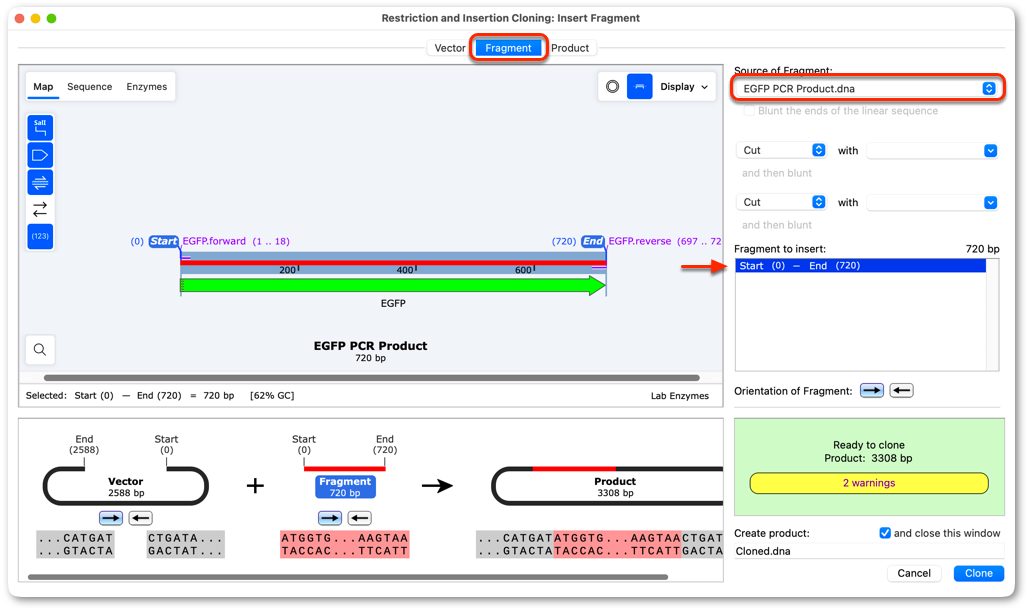Toggle the (123) numbering icon
1026x608 pixels.
(40, 236)
